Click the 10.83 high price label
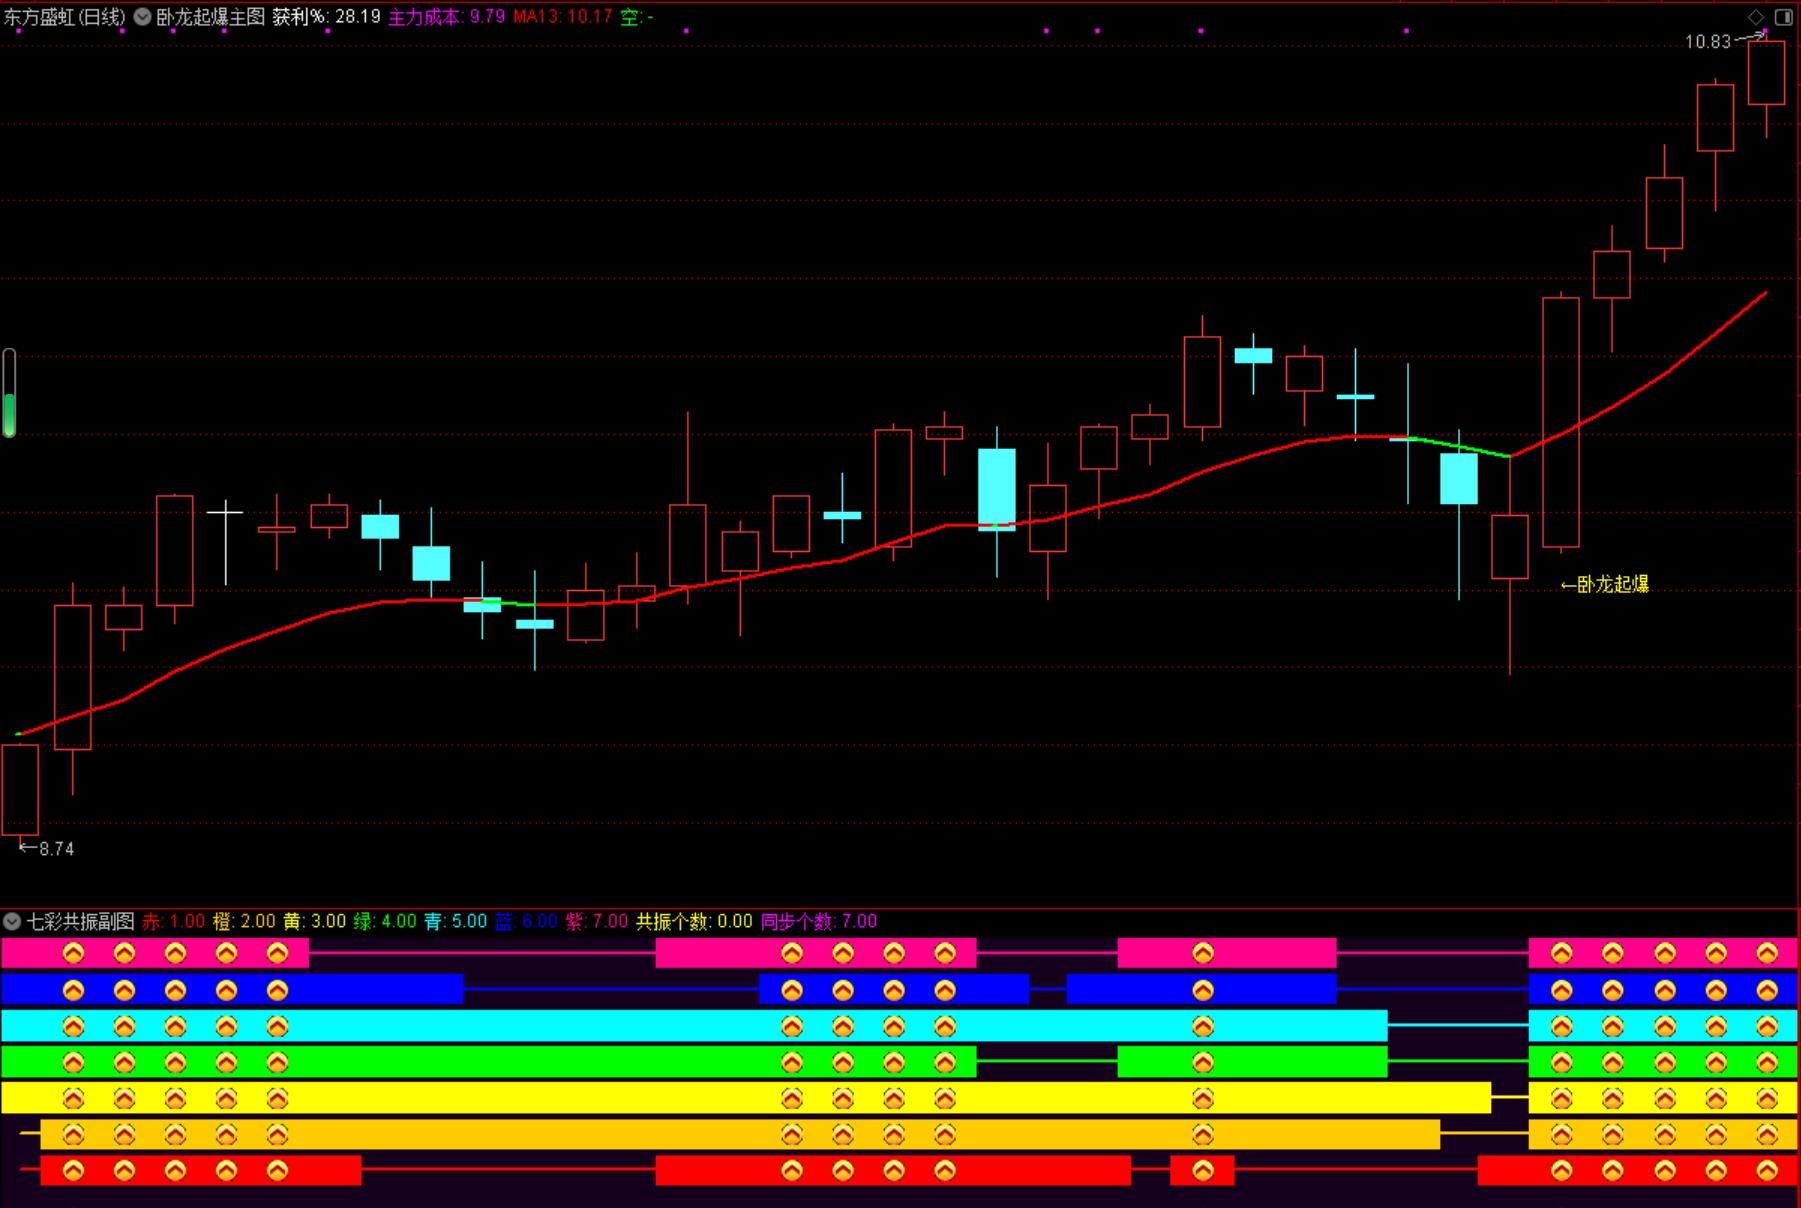 click(x=1707, y=42)
